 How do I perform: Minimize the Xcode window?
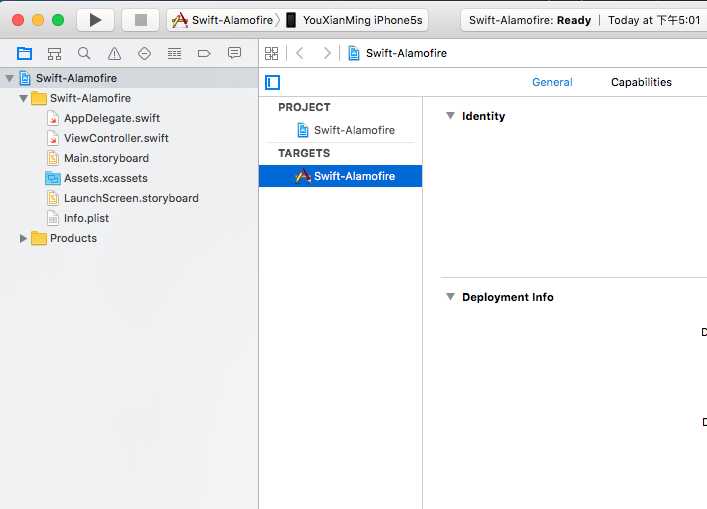pos(38,20)
